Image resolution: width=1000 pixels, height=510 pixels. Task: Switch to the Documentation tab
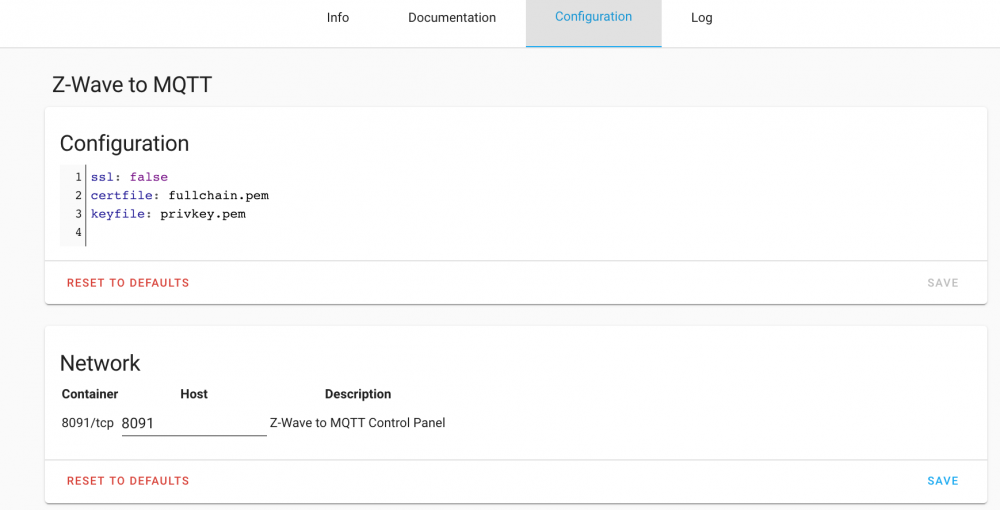click(x=452, y=18)
